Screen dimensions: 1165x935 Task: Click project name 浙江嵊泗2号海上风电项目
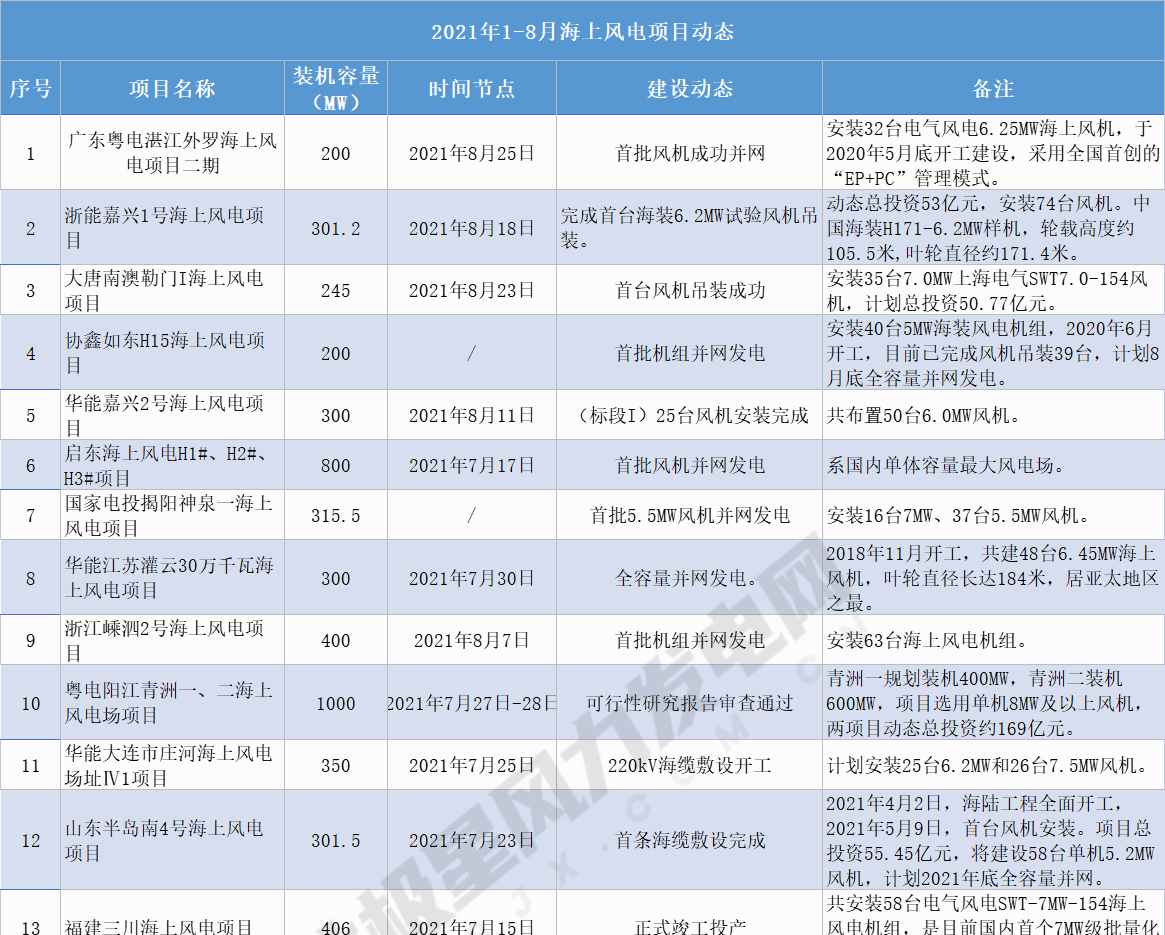[x=172, y=640]
